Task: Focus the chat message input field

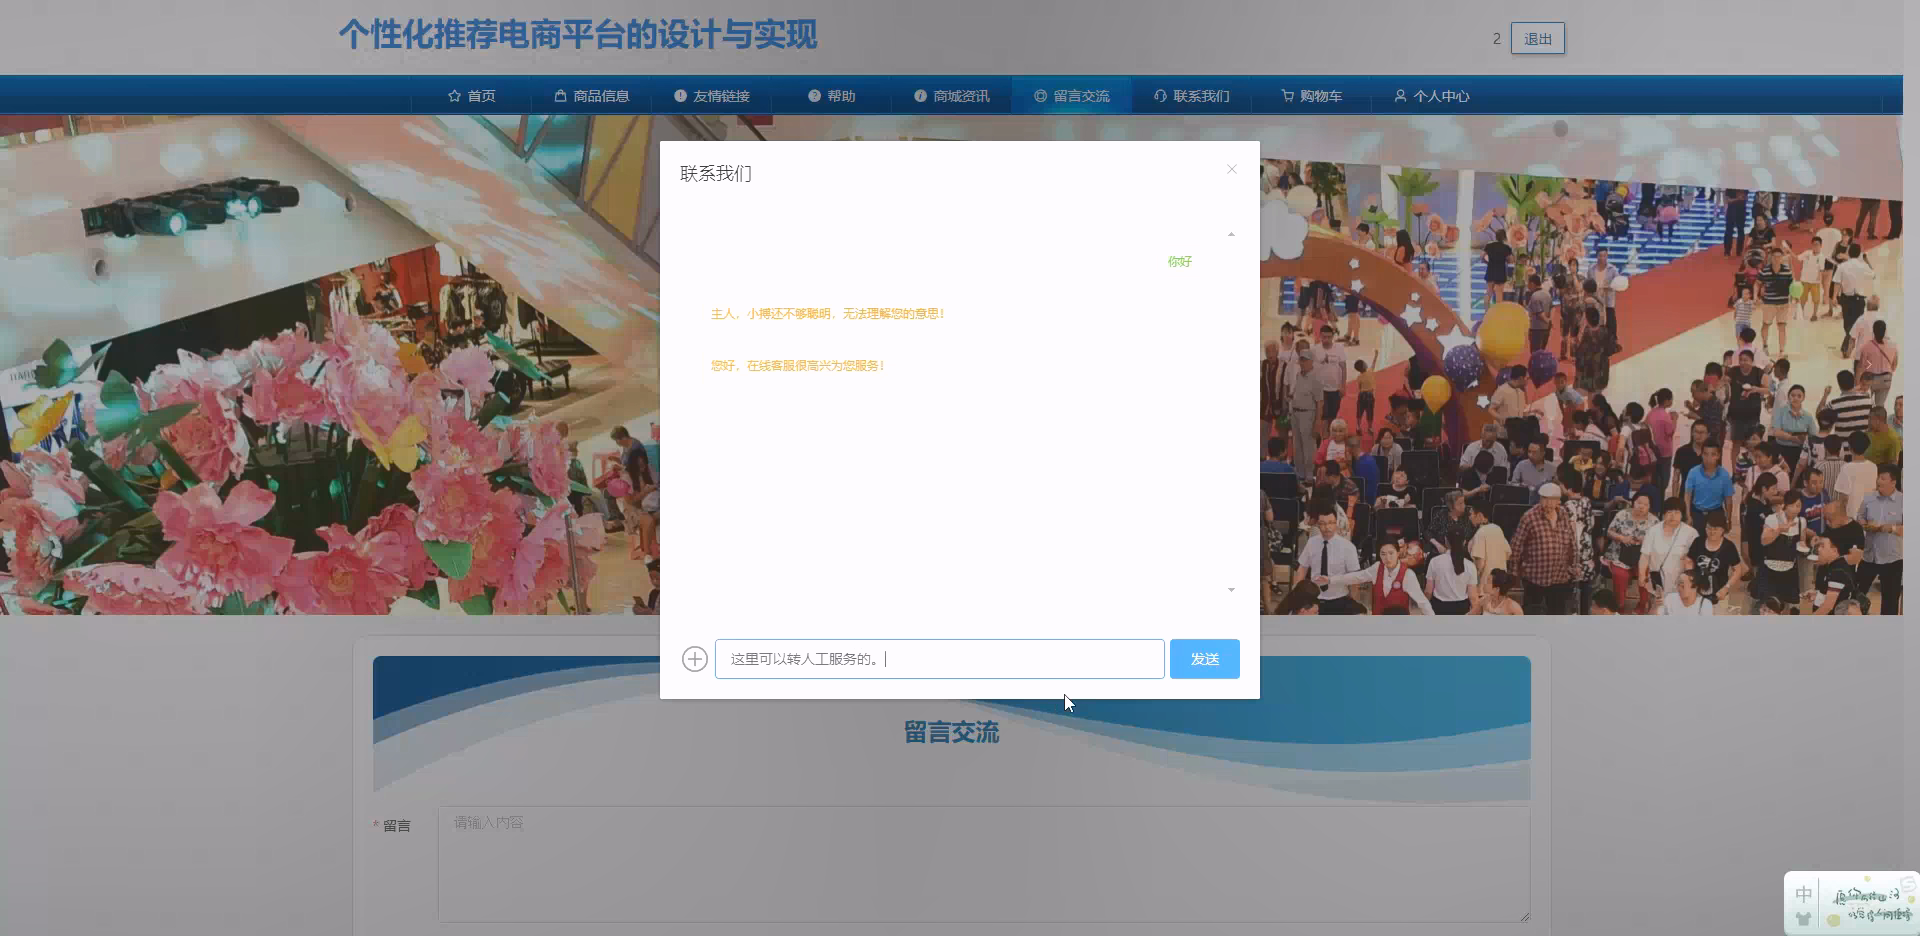Action: [x=940, y=659]
